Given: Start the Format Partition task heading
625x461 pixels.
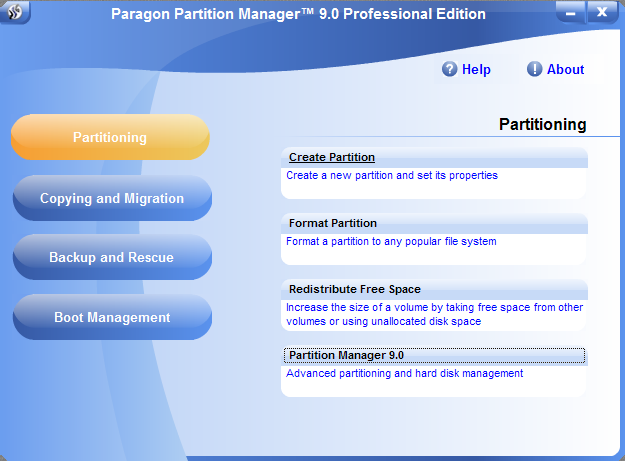Looking at the screenshot, I should point(333,223).
